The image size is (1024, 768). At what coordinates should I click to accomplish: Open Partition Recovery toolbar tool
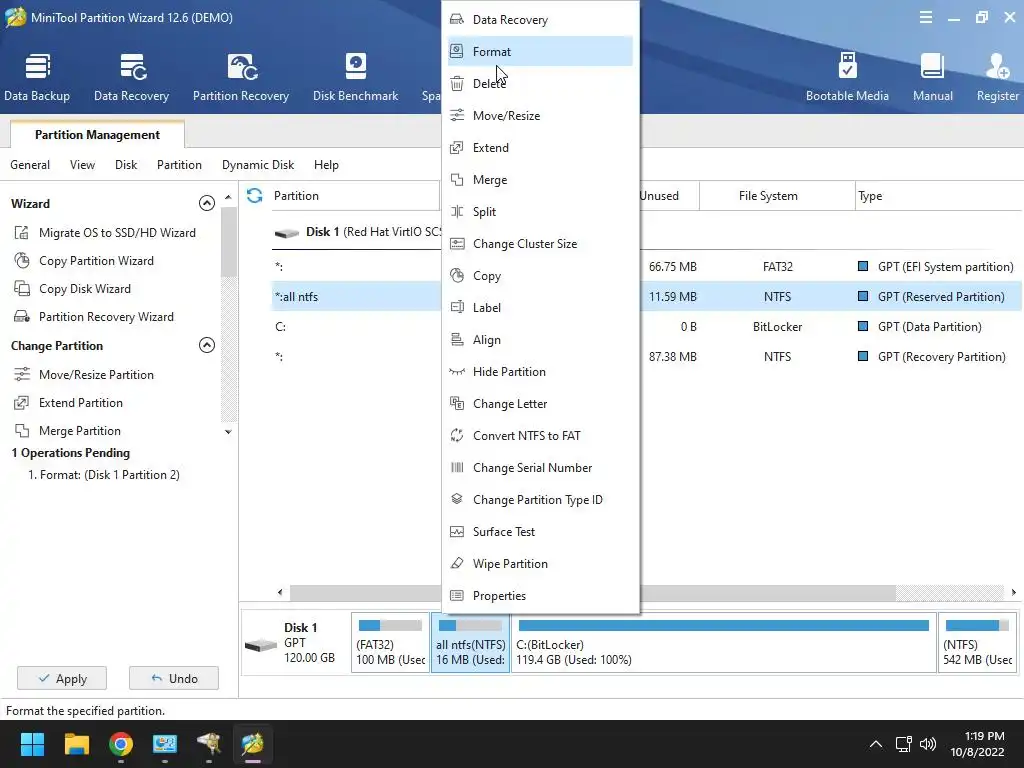coord(240,78)
